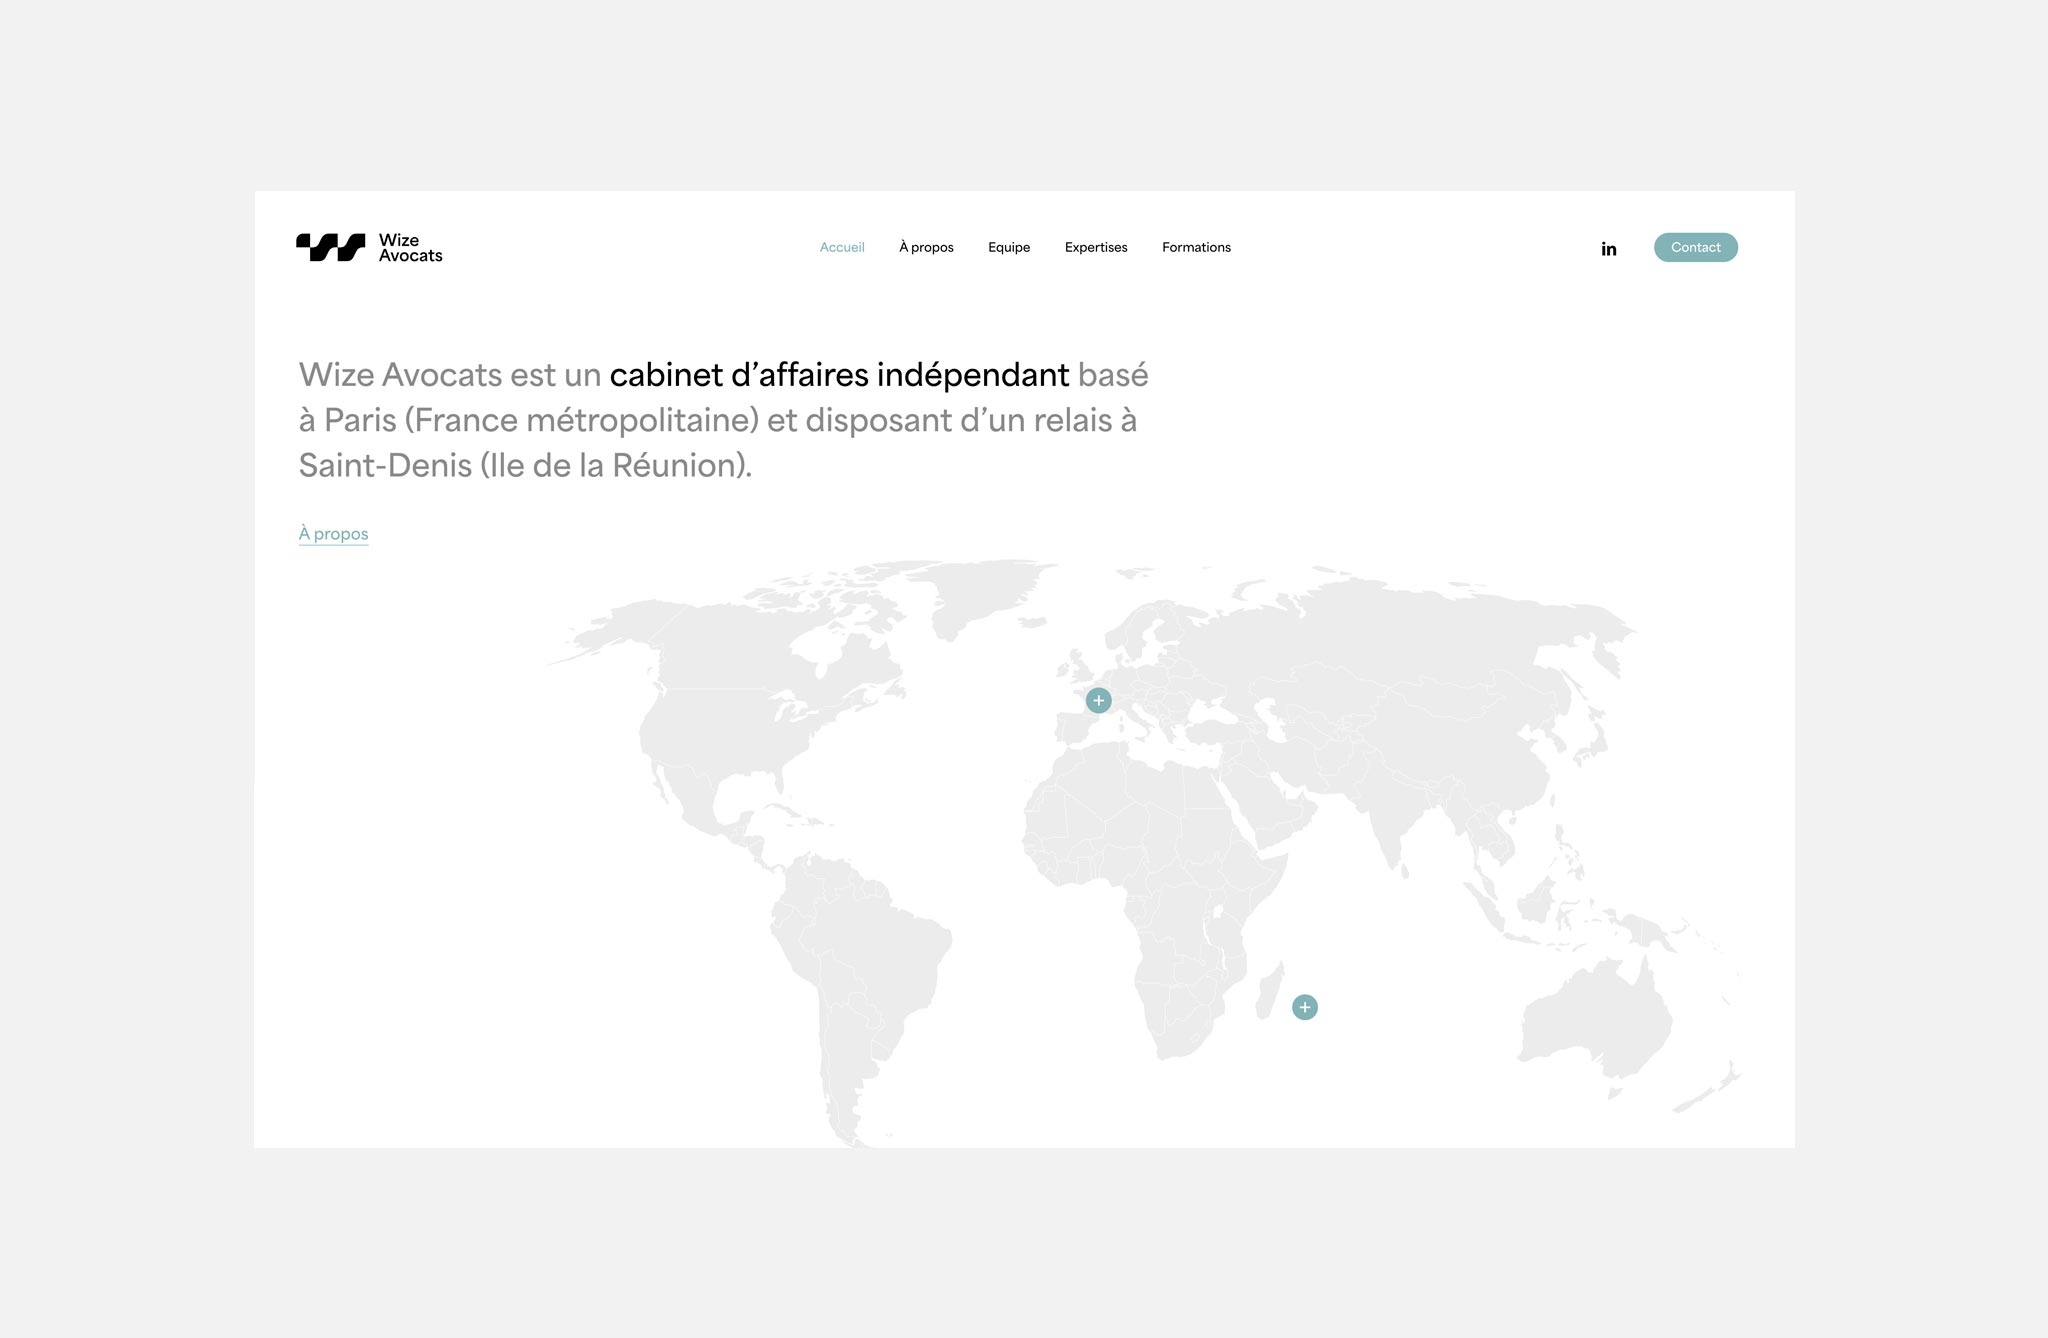The height and width of the screenshot is (1338, 2048).
Task: Click the bold text cabinet d'affaires indépendant
Action: coord(838,375)
